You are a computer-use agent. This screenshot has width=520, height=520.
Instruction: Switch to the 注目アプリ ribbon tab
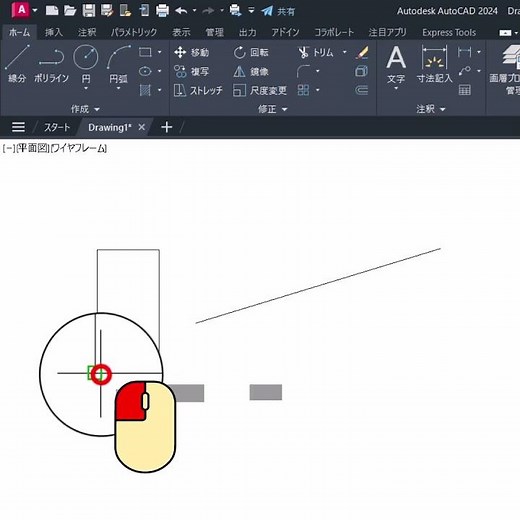(x=387, y=32)
